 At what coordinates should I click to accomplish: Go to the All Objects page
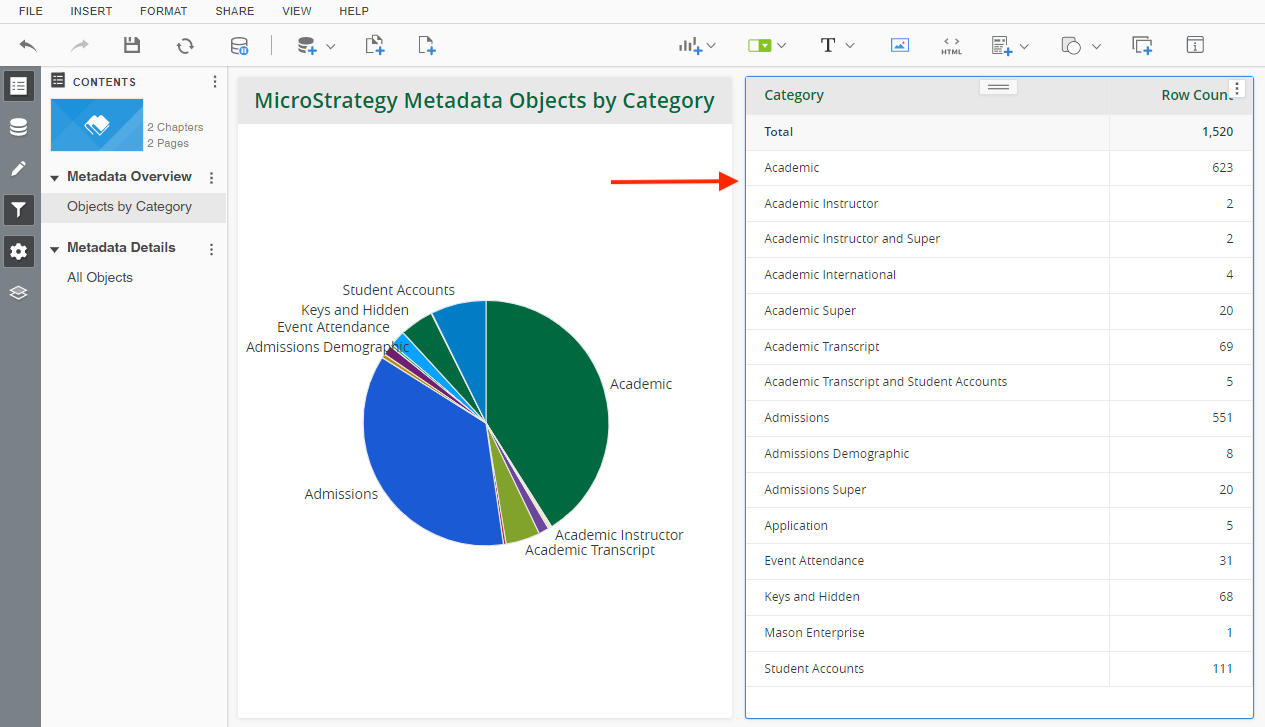(100, 278)
